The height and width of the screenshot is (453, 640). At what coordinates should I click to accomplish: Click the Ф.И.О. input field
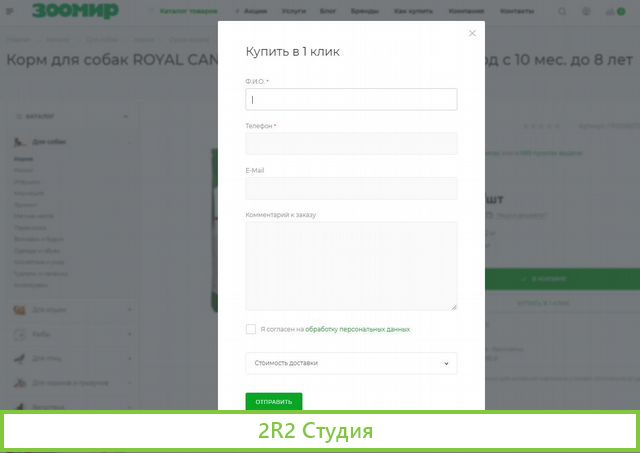point(351,99)
